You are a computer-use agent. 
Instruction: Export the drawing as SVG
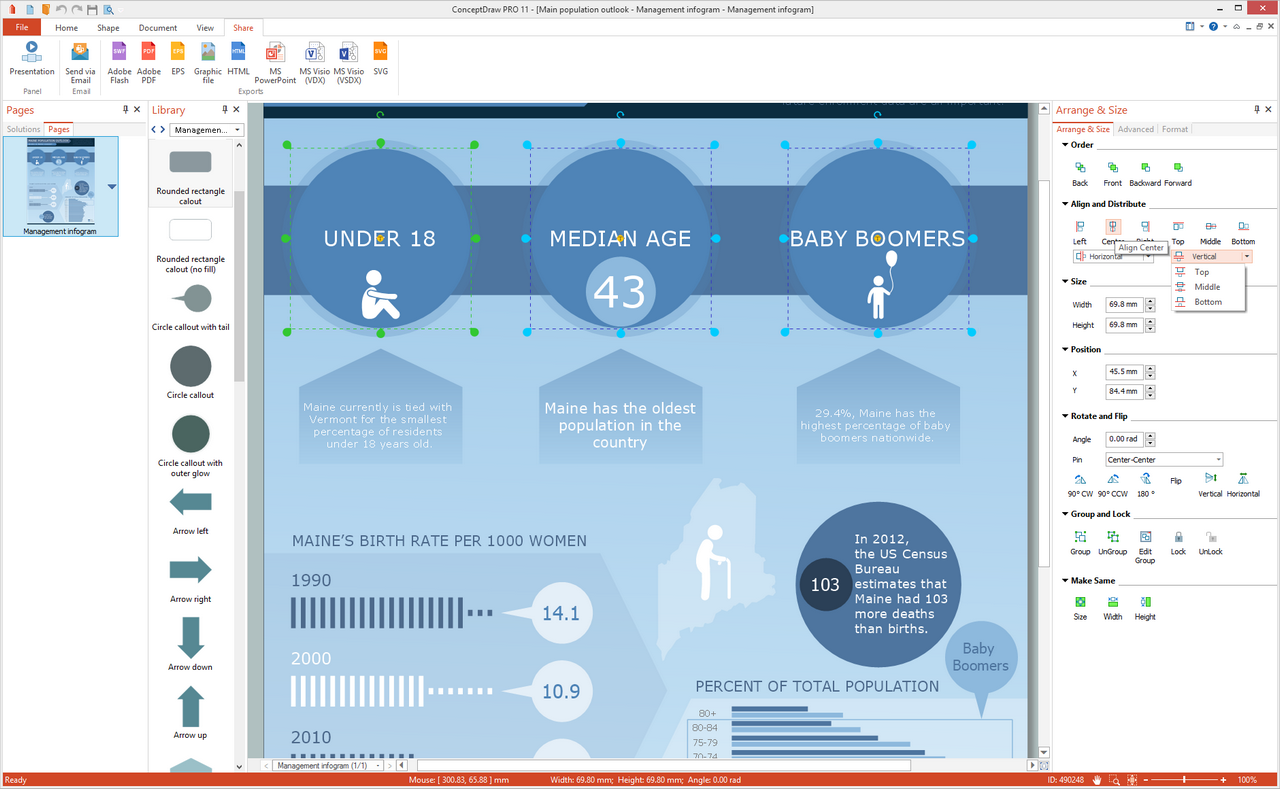[x=380, y=58]
